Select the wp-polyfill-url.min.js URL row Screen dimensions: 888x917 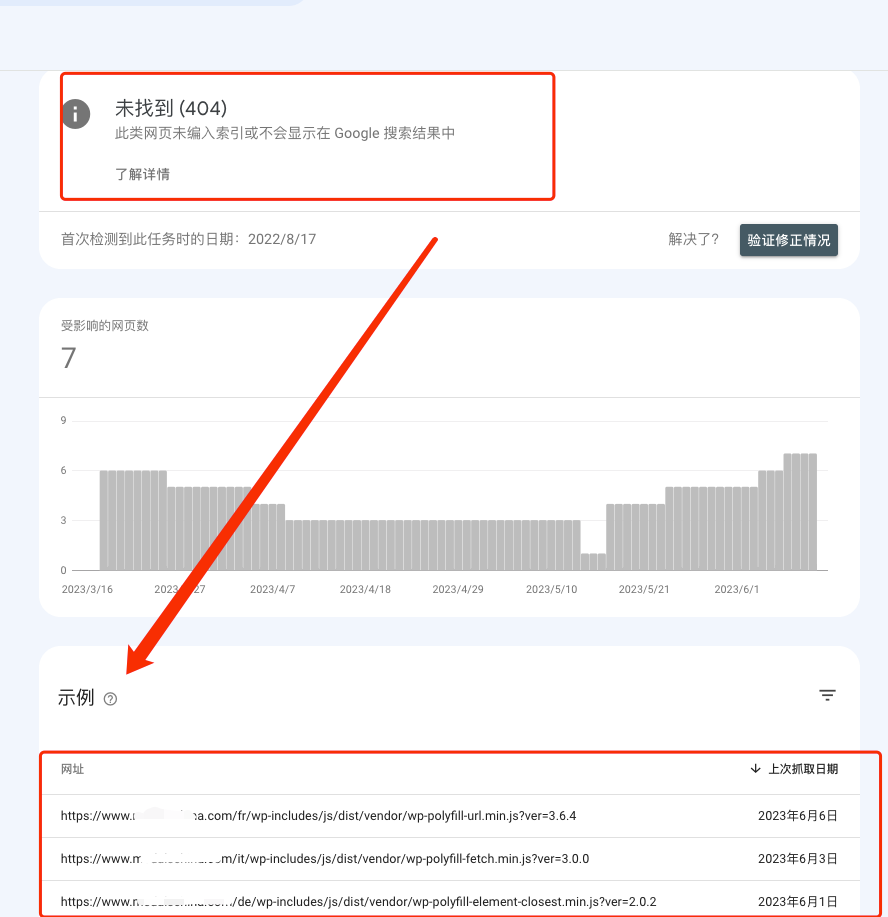450,816
